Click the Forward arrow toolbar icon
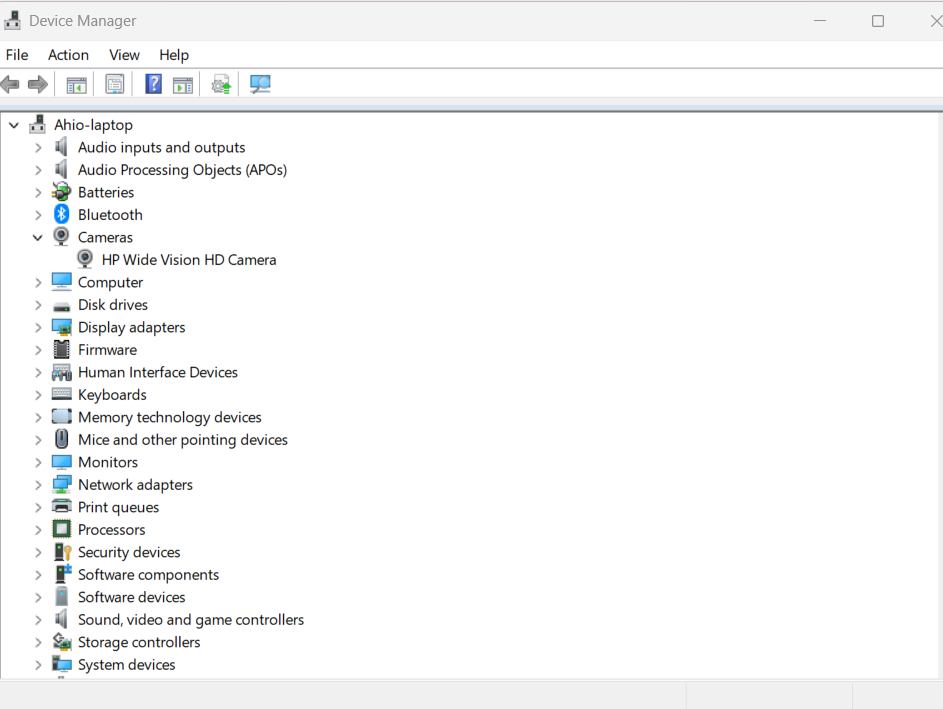Viewport: 943px width, 709px height. point(38,84)
